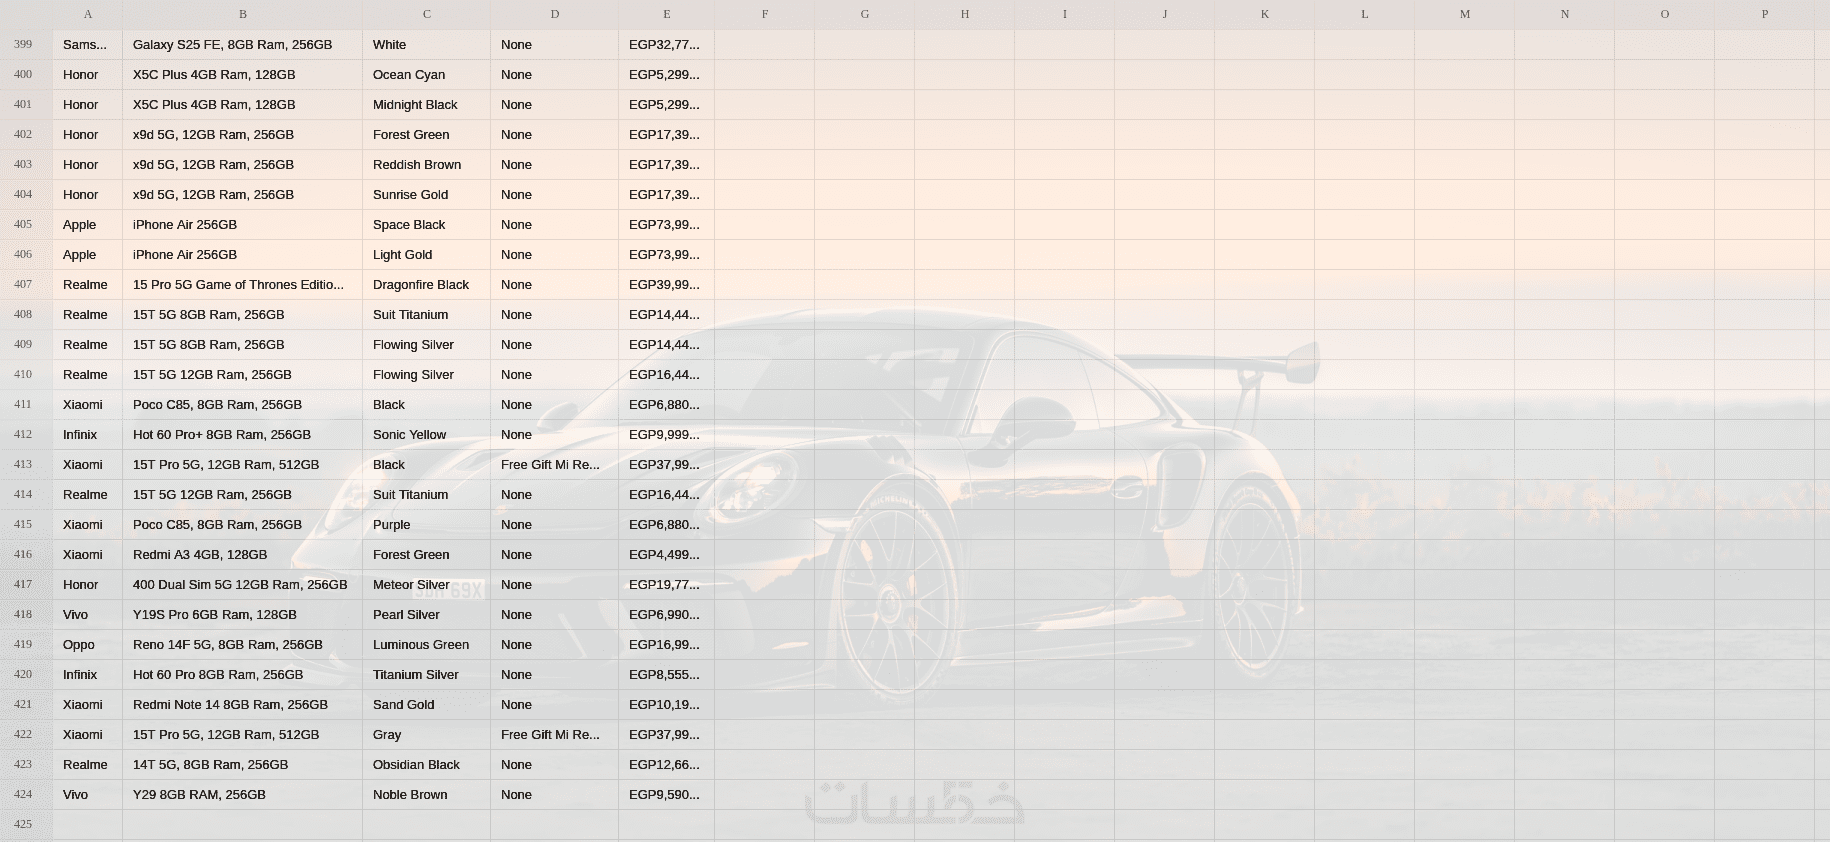The image size is (1830, 842).
Task: Select column A header
Action: [88, 14]
